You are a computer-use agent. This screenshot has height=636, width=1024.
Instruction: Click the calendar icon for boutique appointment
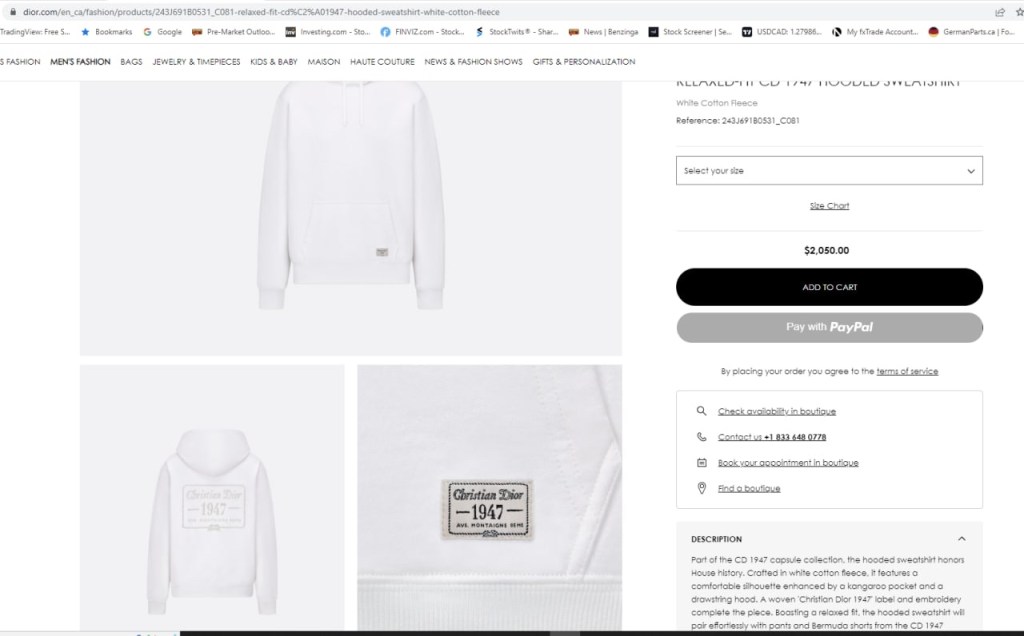(x=702, y=463)
